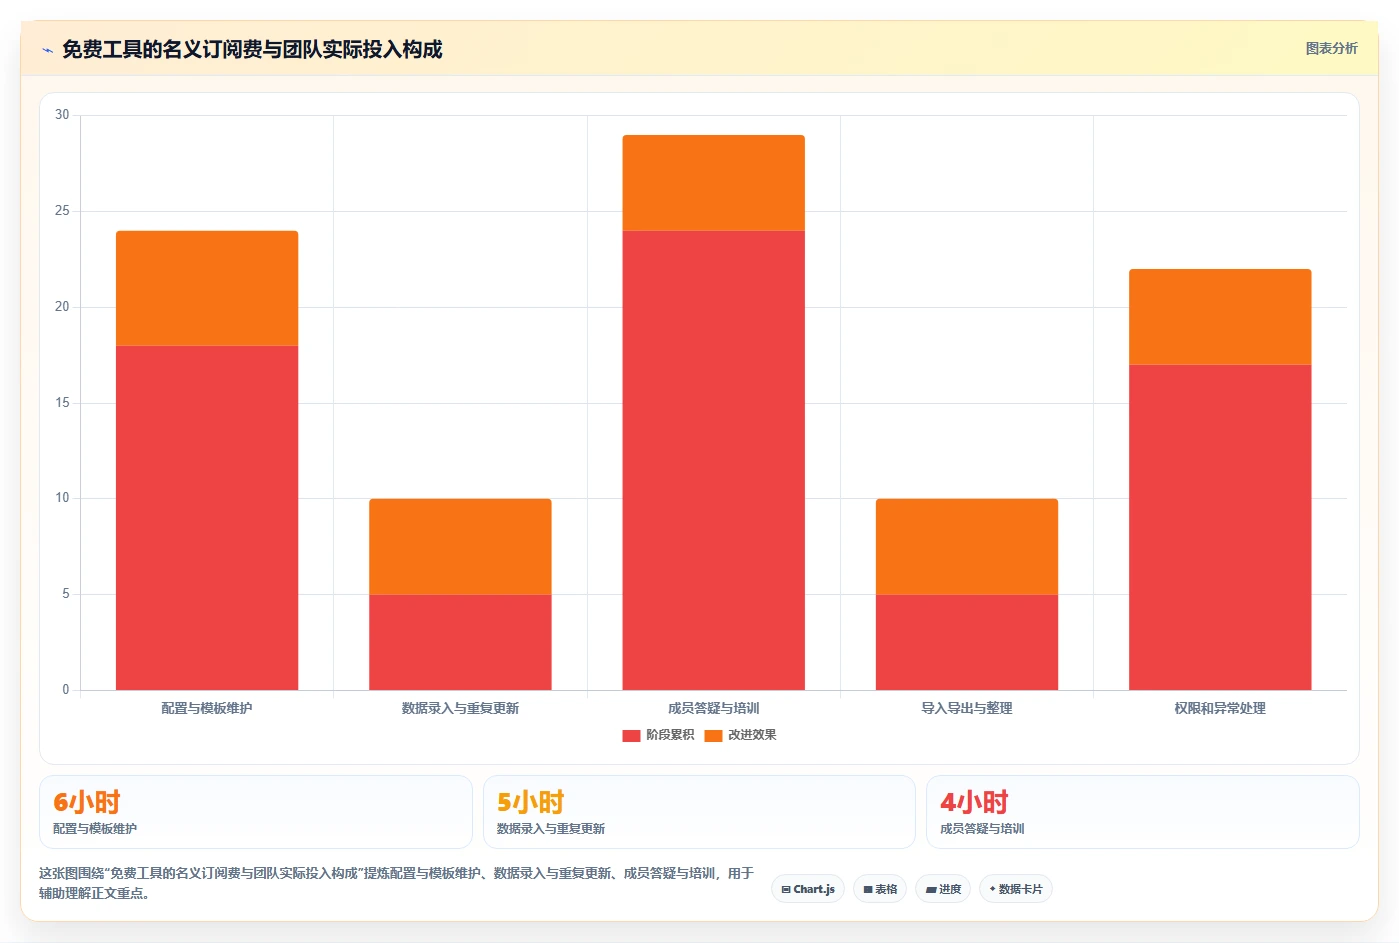Click the 进度 tag chip
The height and width of the screenshot is (943, 1399).
(943, 889)
